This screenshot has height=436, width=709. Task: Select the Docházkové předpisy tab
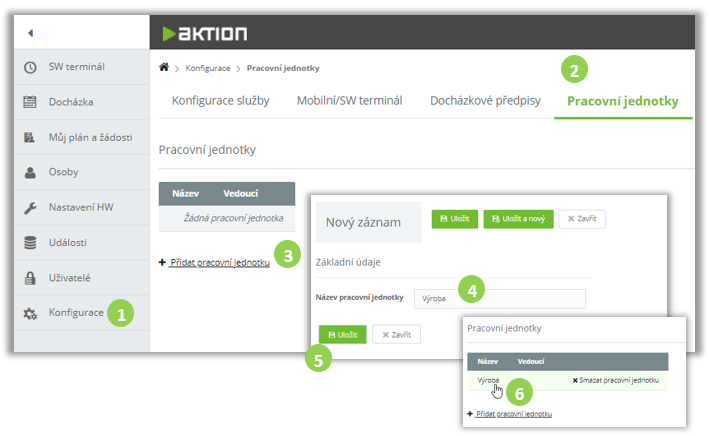click(x=485, y=101)
